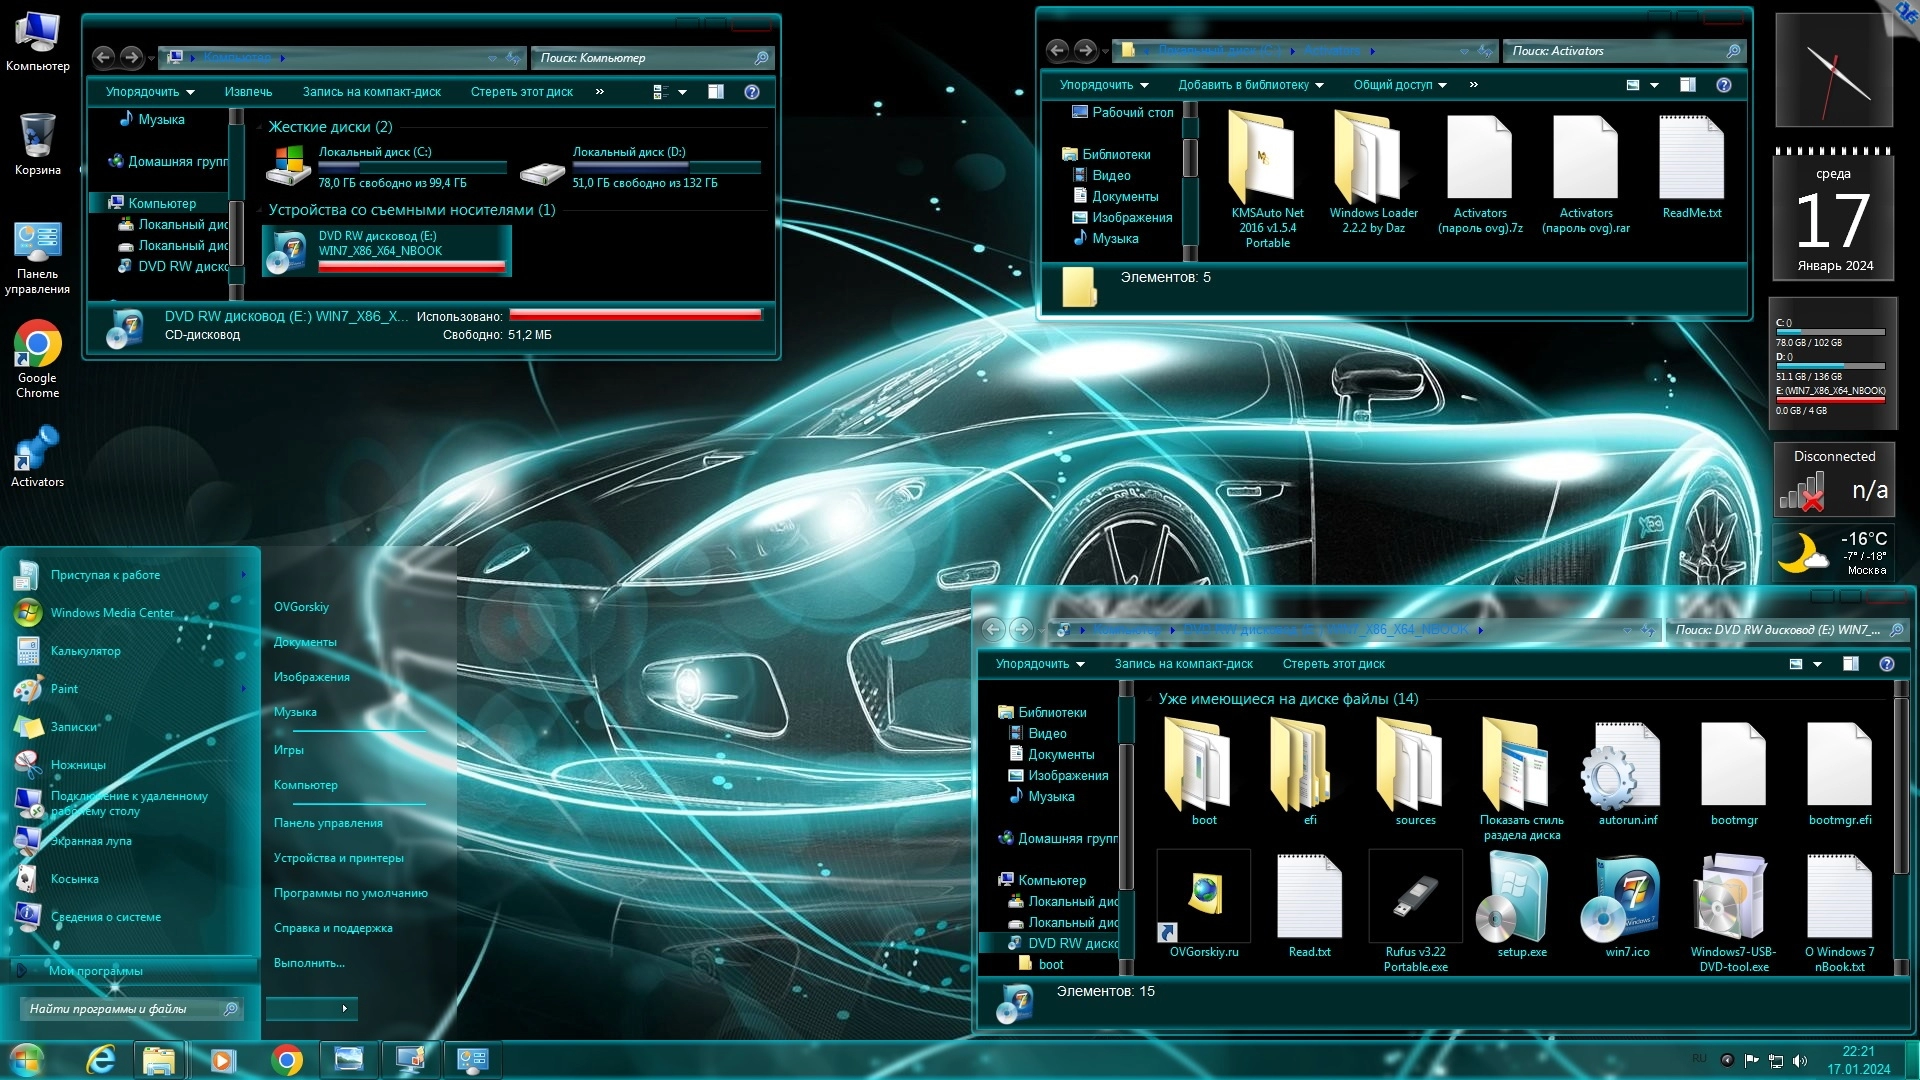Click Панель управления in Start menu
Image resolution: width=1920 pixels, height=1080 pixels.
coord(328,823)
